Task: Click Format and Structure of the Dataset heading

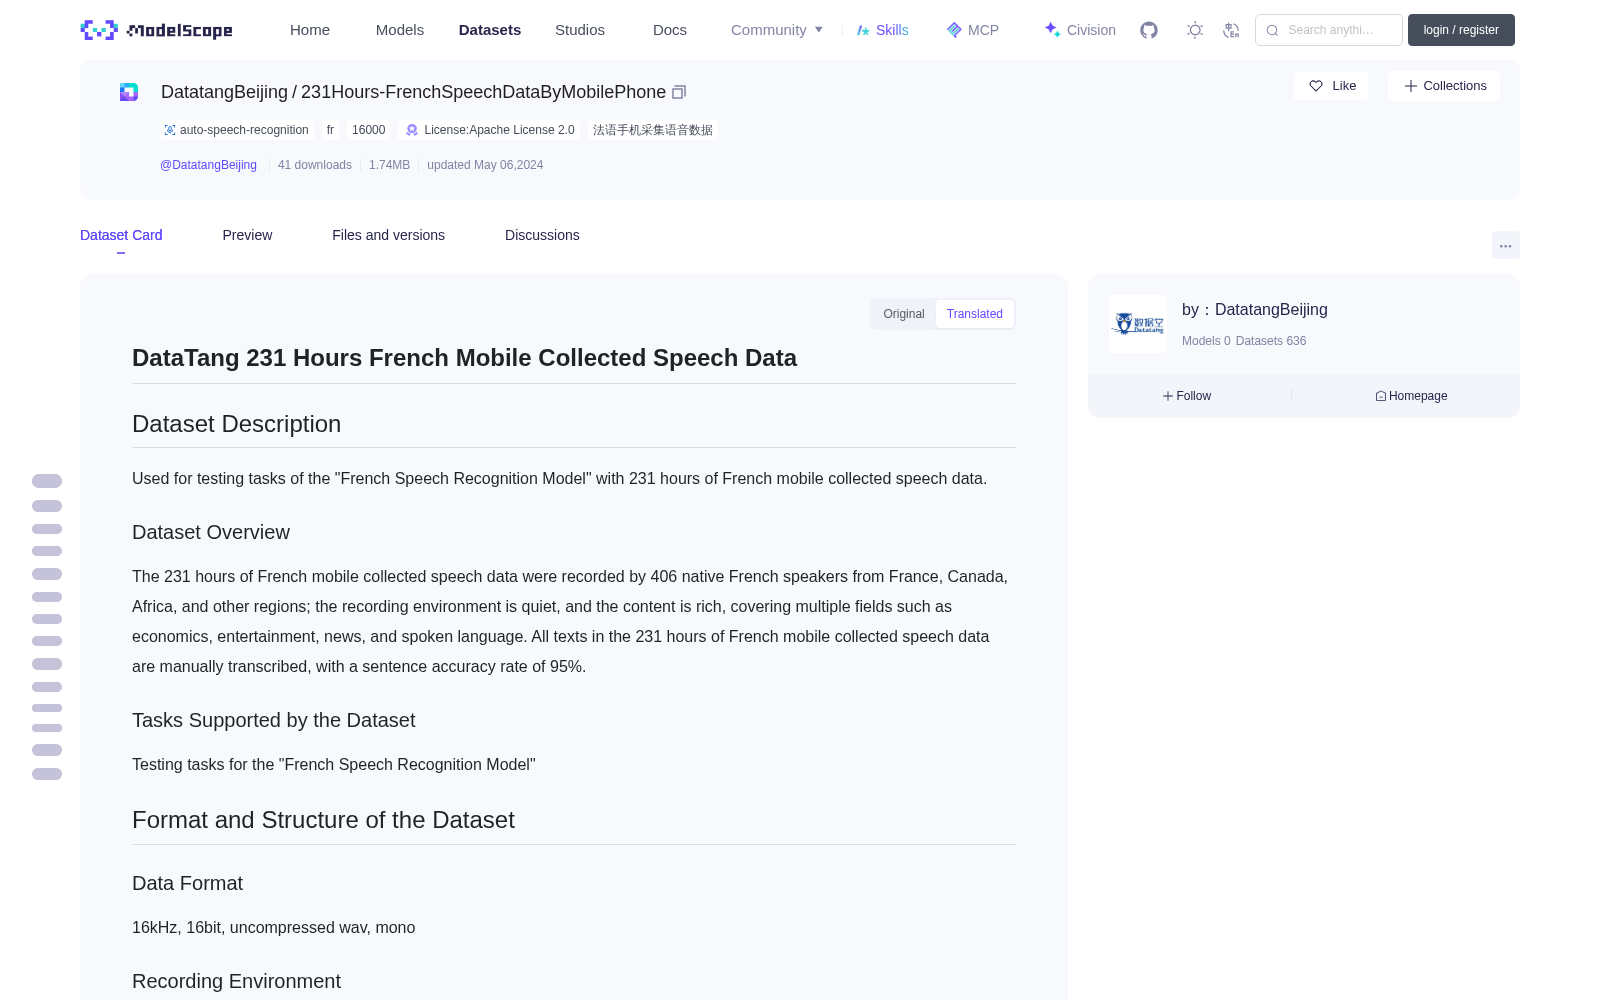Action: click(x=323, y=820)
